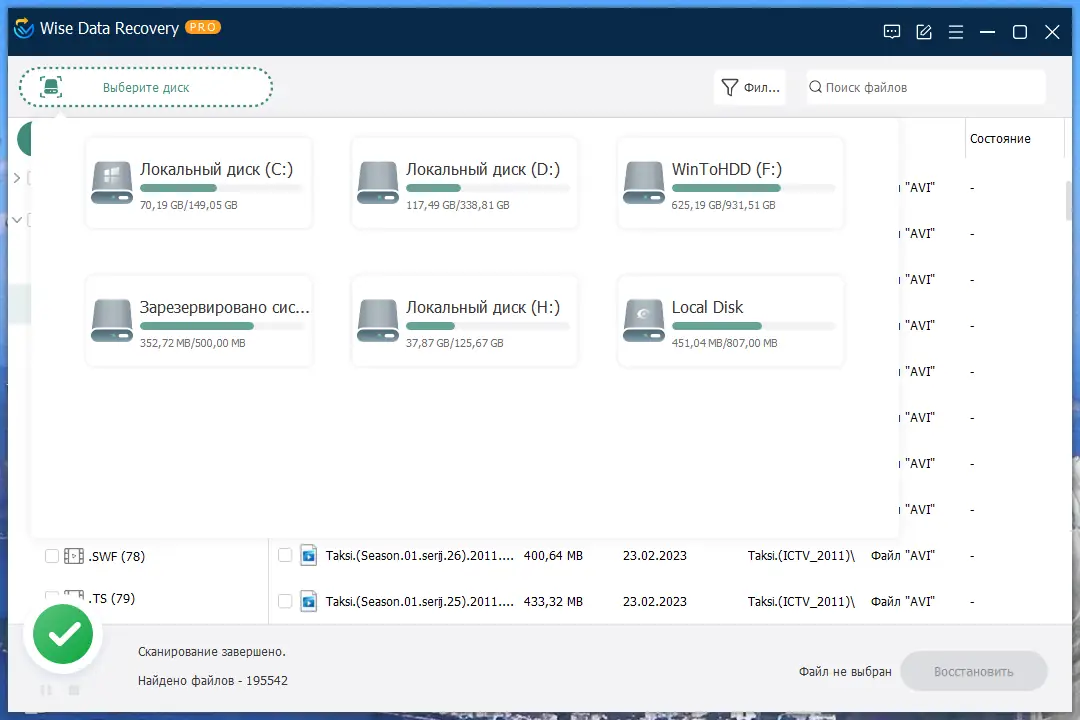Open the edit note icon in title bar
Image resolution: width=1080 pixels, height=720 pixels.
point(924,32)
